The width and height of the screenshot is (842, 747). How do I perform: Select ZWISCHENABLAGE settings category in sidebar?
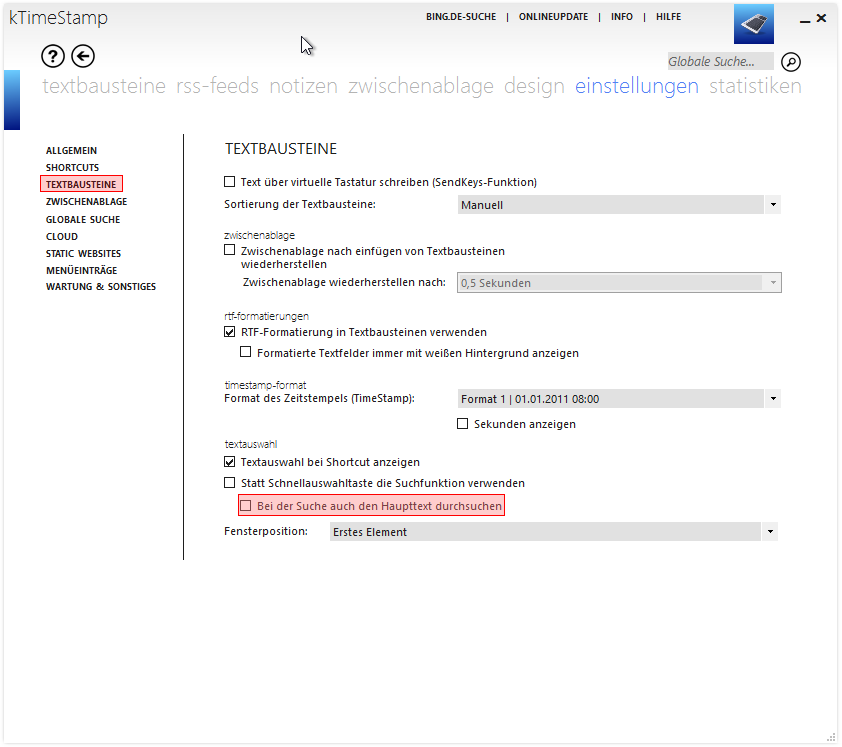coord(86,202)
